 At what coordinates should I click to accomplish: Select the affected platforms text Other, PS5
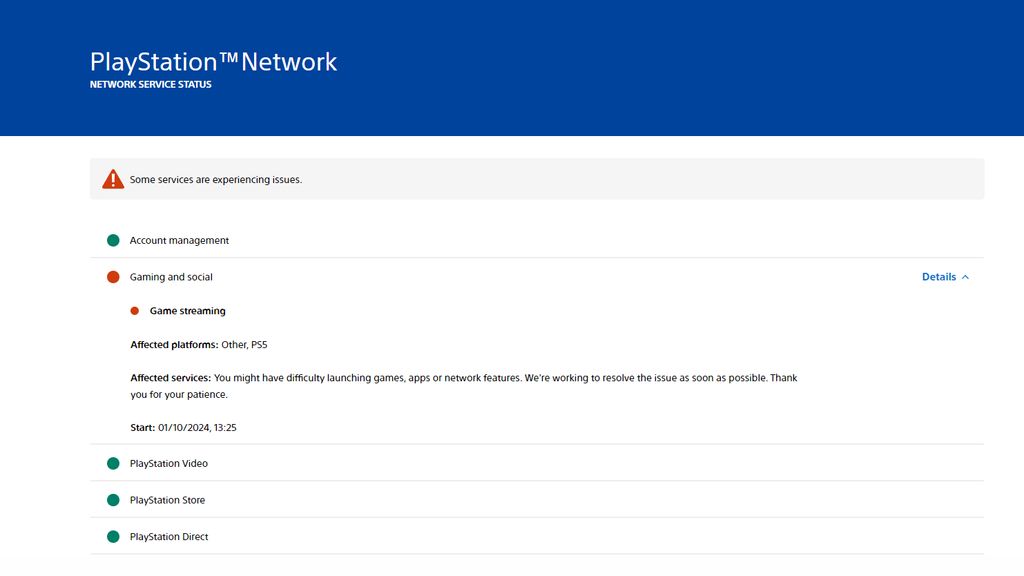tap(245, 344)
